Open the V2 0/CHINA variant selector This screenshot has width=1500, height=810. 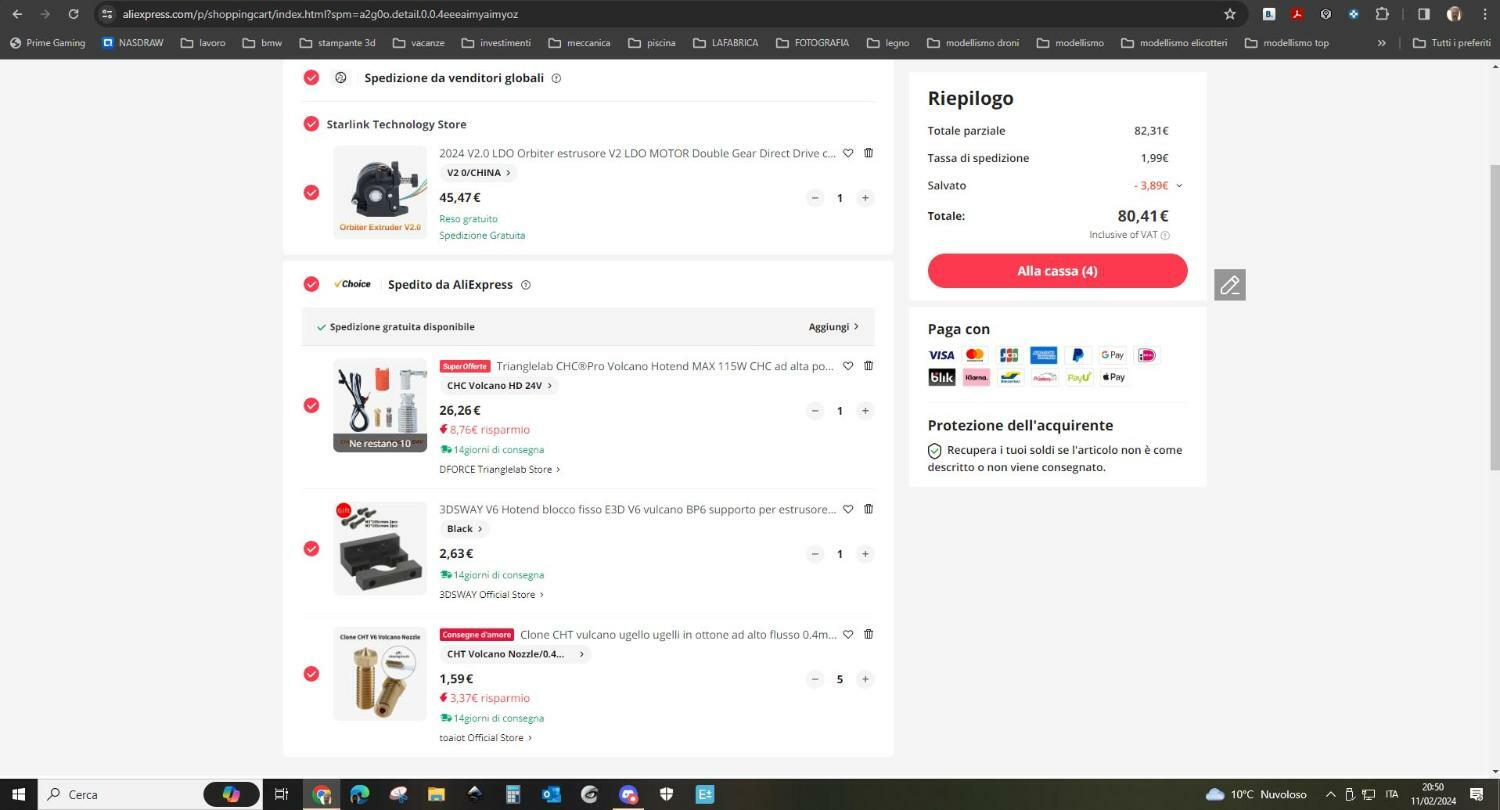tap(479, 173)
